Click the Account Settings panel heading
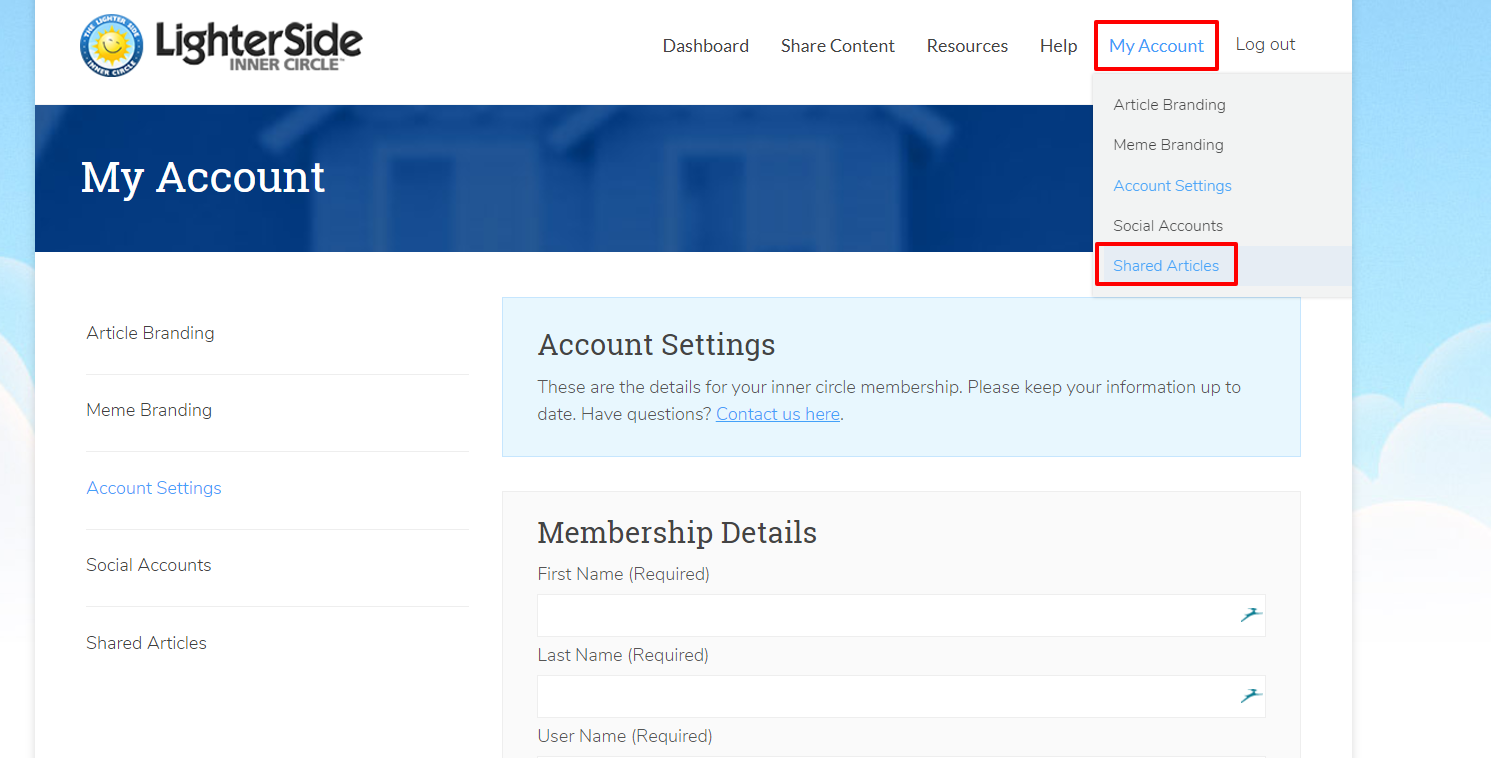This screenshot has width=1491, height=758. pyautogui.click(x=656, y=345)
